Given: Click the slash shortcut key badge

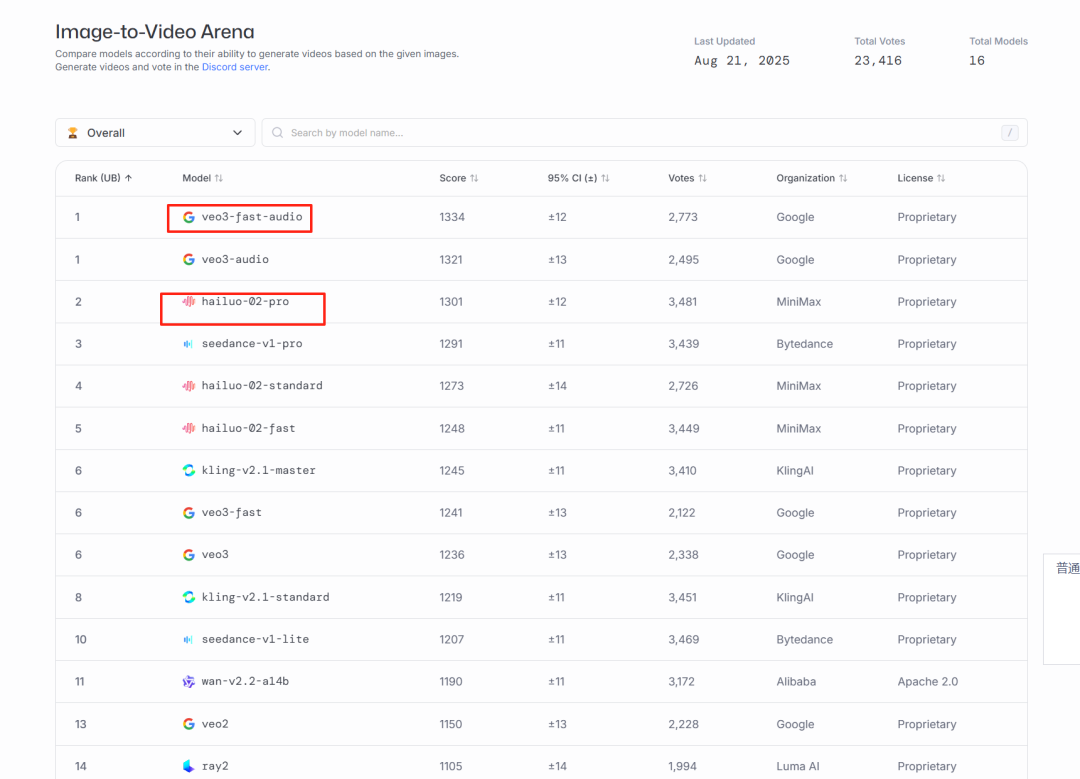Looking at the screenshot, I should click(x=1009, y=133).
